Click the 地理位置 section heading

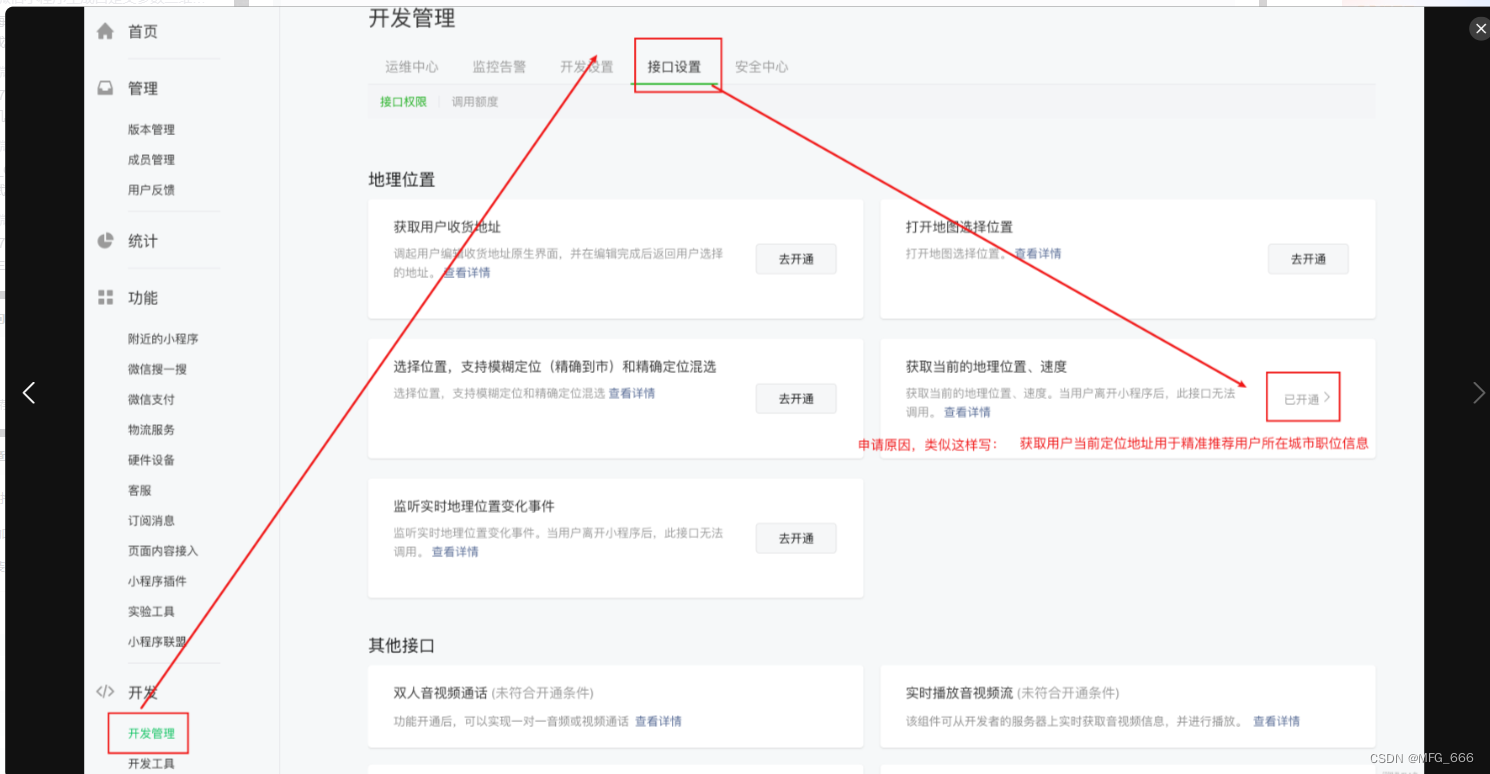click(x=402, y=180)
